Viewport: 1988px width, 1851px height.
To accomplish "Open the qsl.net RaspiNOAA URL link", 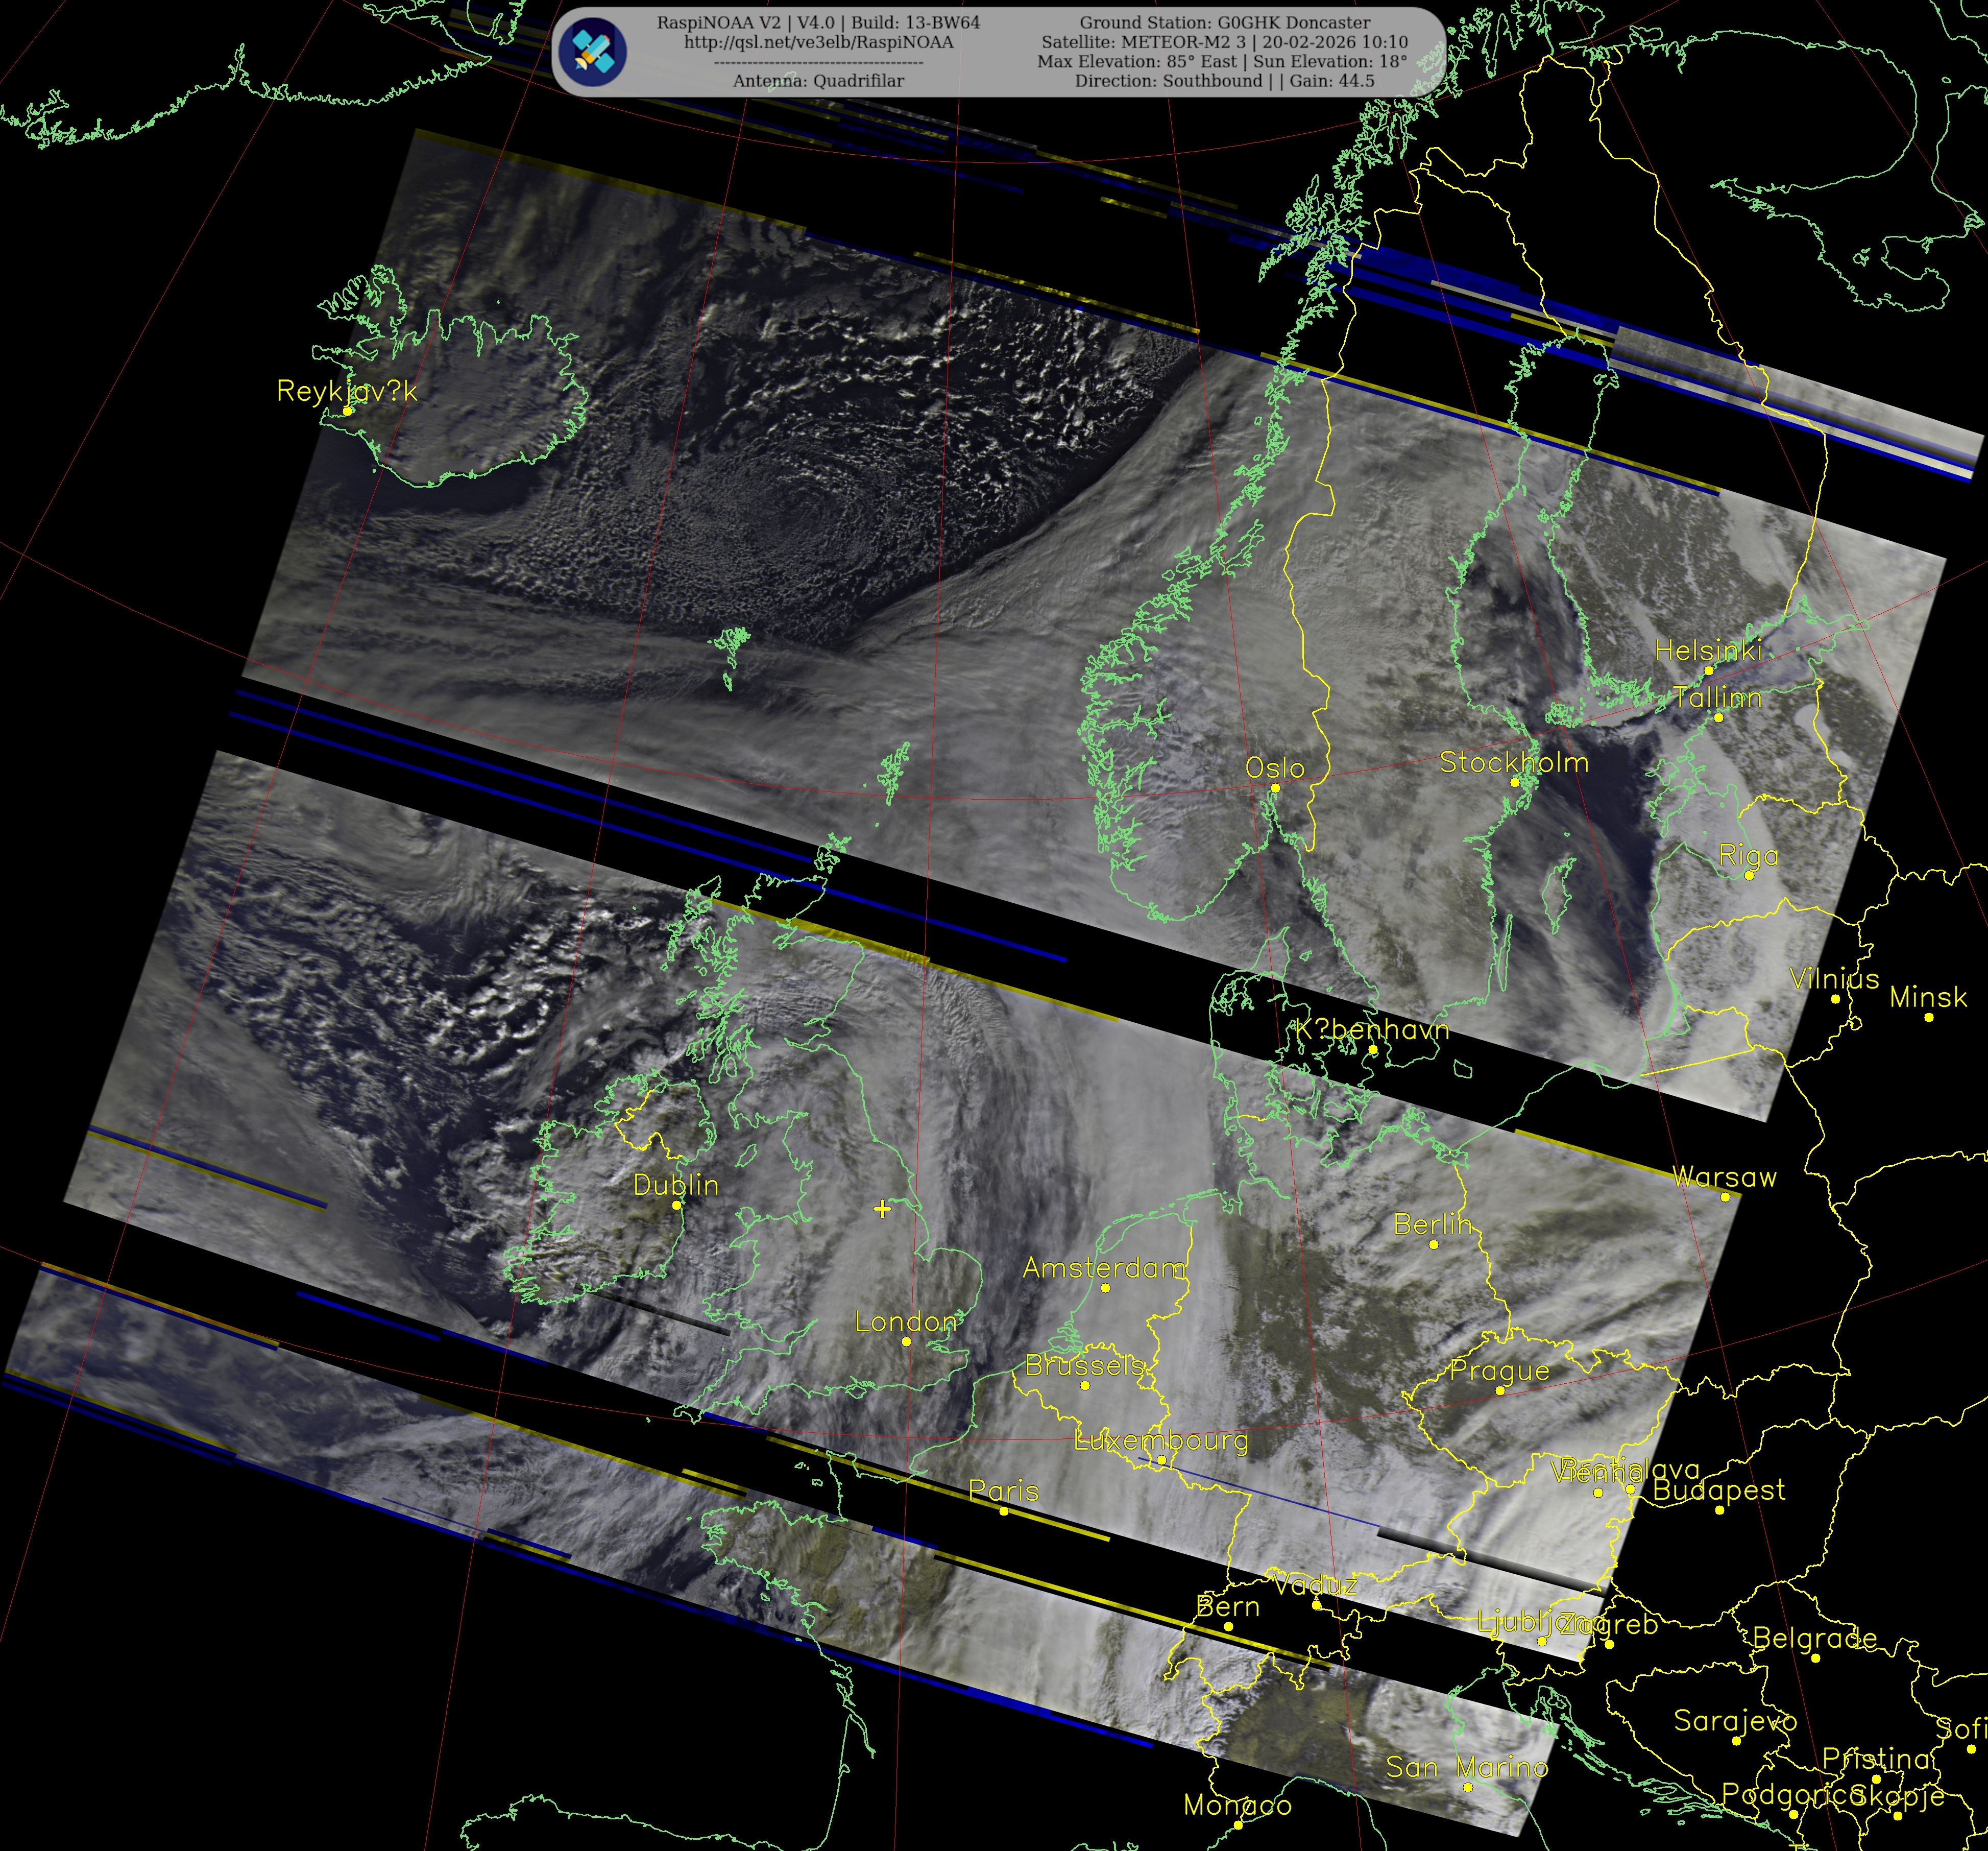I will pyautogui.click(x=818, y=42).
